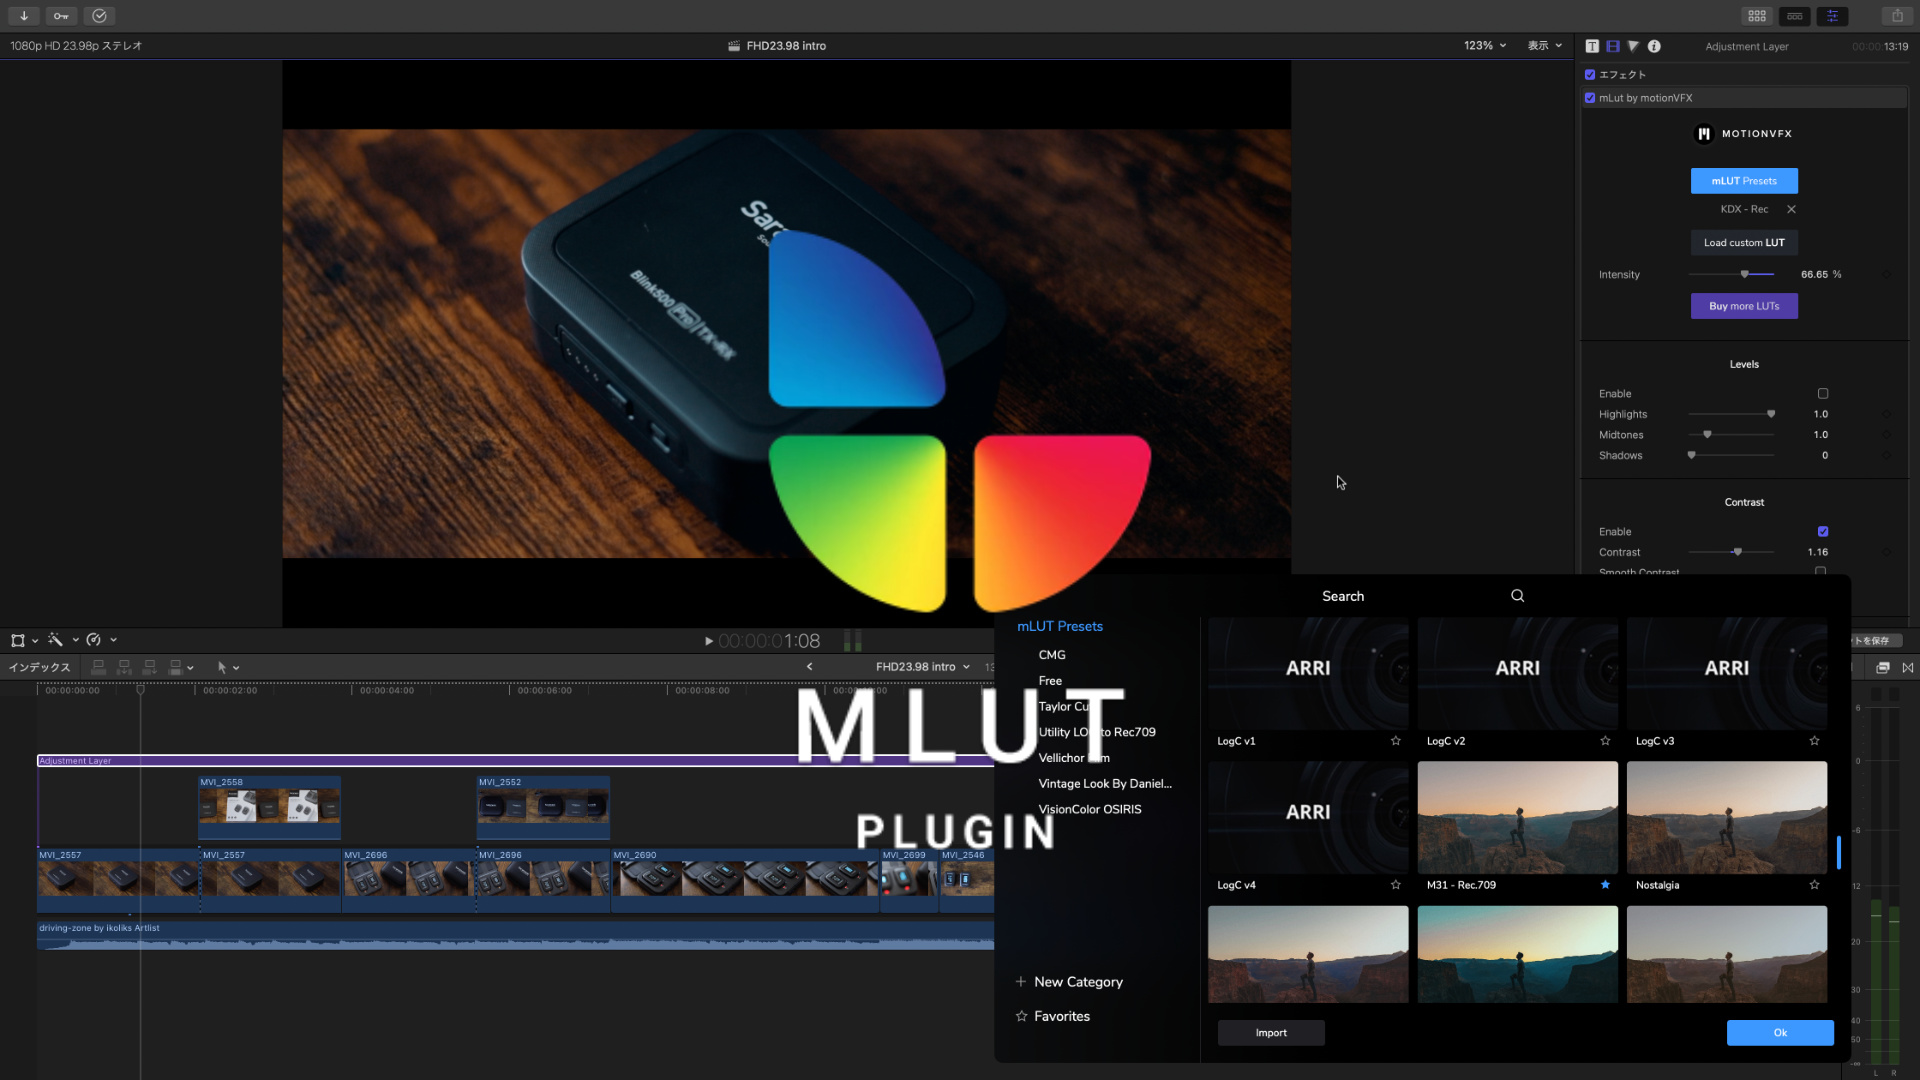1920x1080 pixels.
Task: Select the M31 - Rec.709 LUT thumbnail
Action: pos(1517,818)
